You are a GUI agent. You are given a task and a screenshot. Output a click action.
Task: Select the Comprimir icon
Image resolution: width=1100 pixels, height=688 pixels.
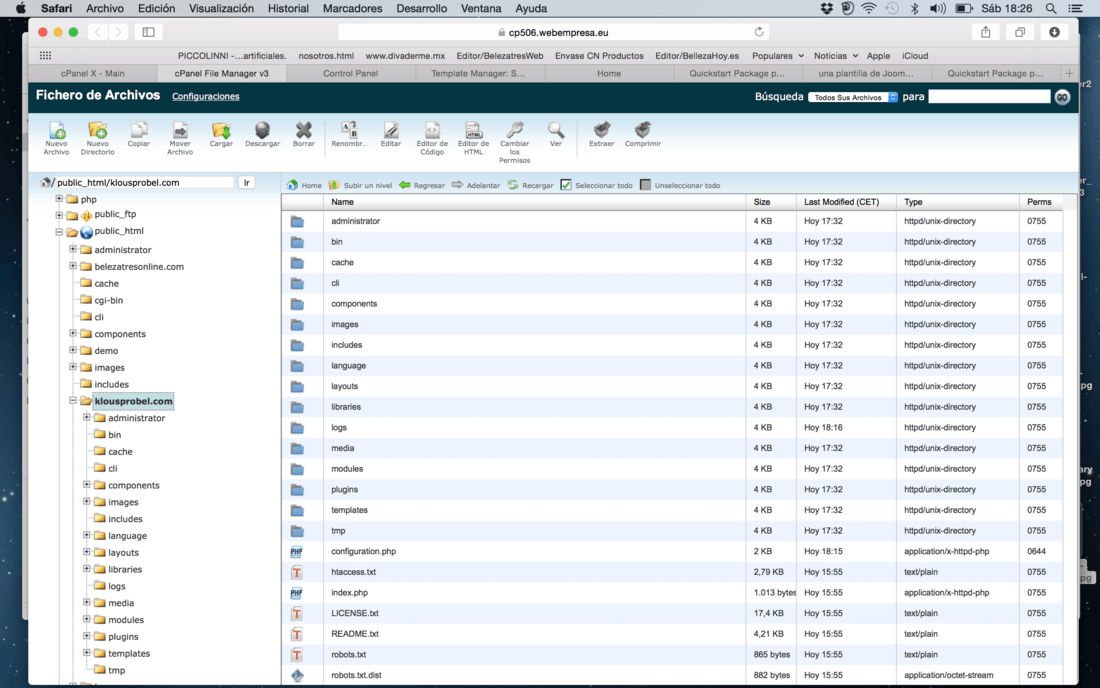coord(642,133)
